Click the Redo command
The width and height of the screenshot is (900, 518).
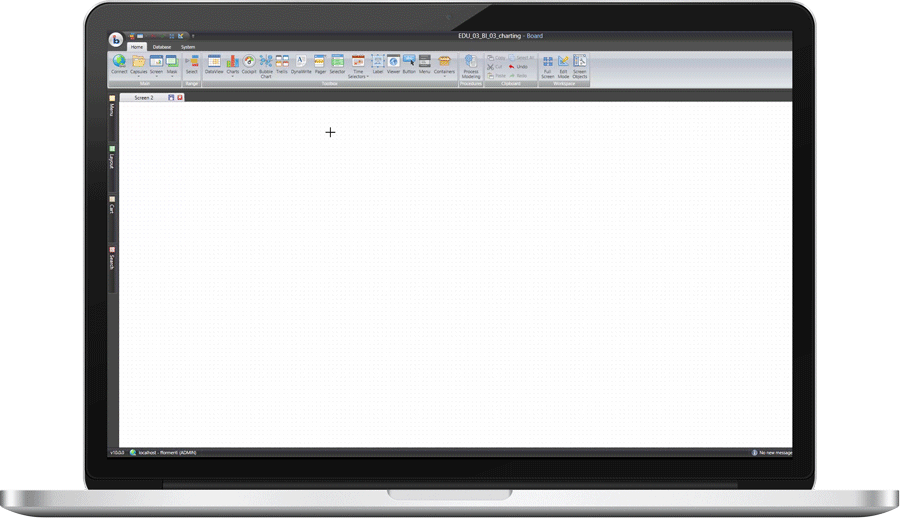(x=518, y=75)
